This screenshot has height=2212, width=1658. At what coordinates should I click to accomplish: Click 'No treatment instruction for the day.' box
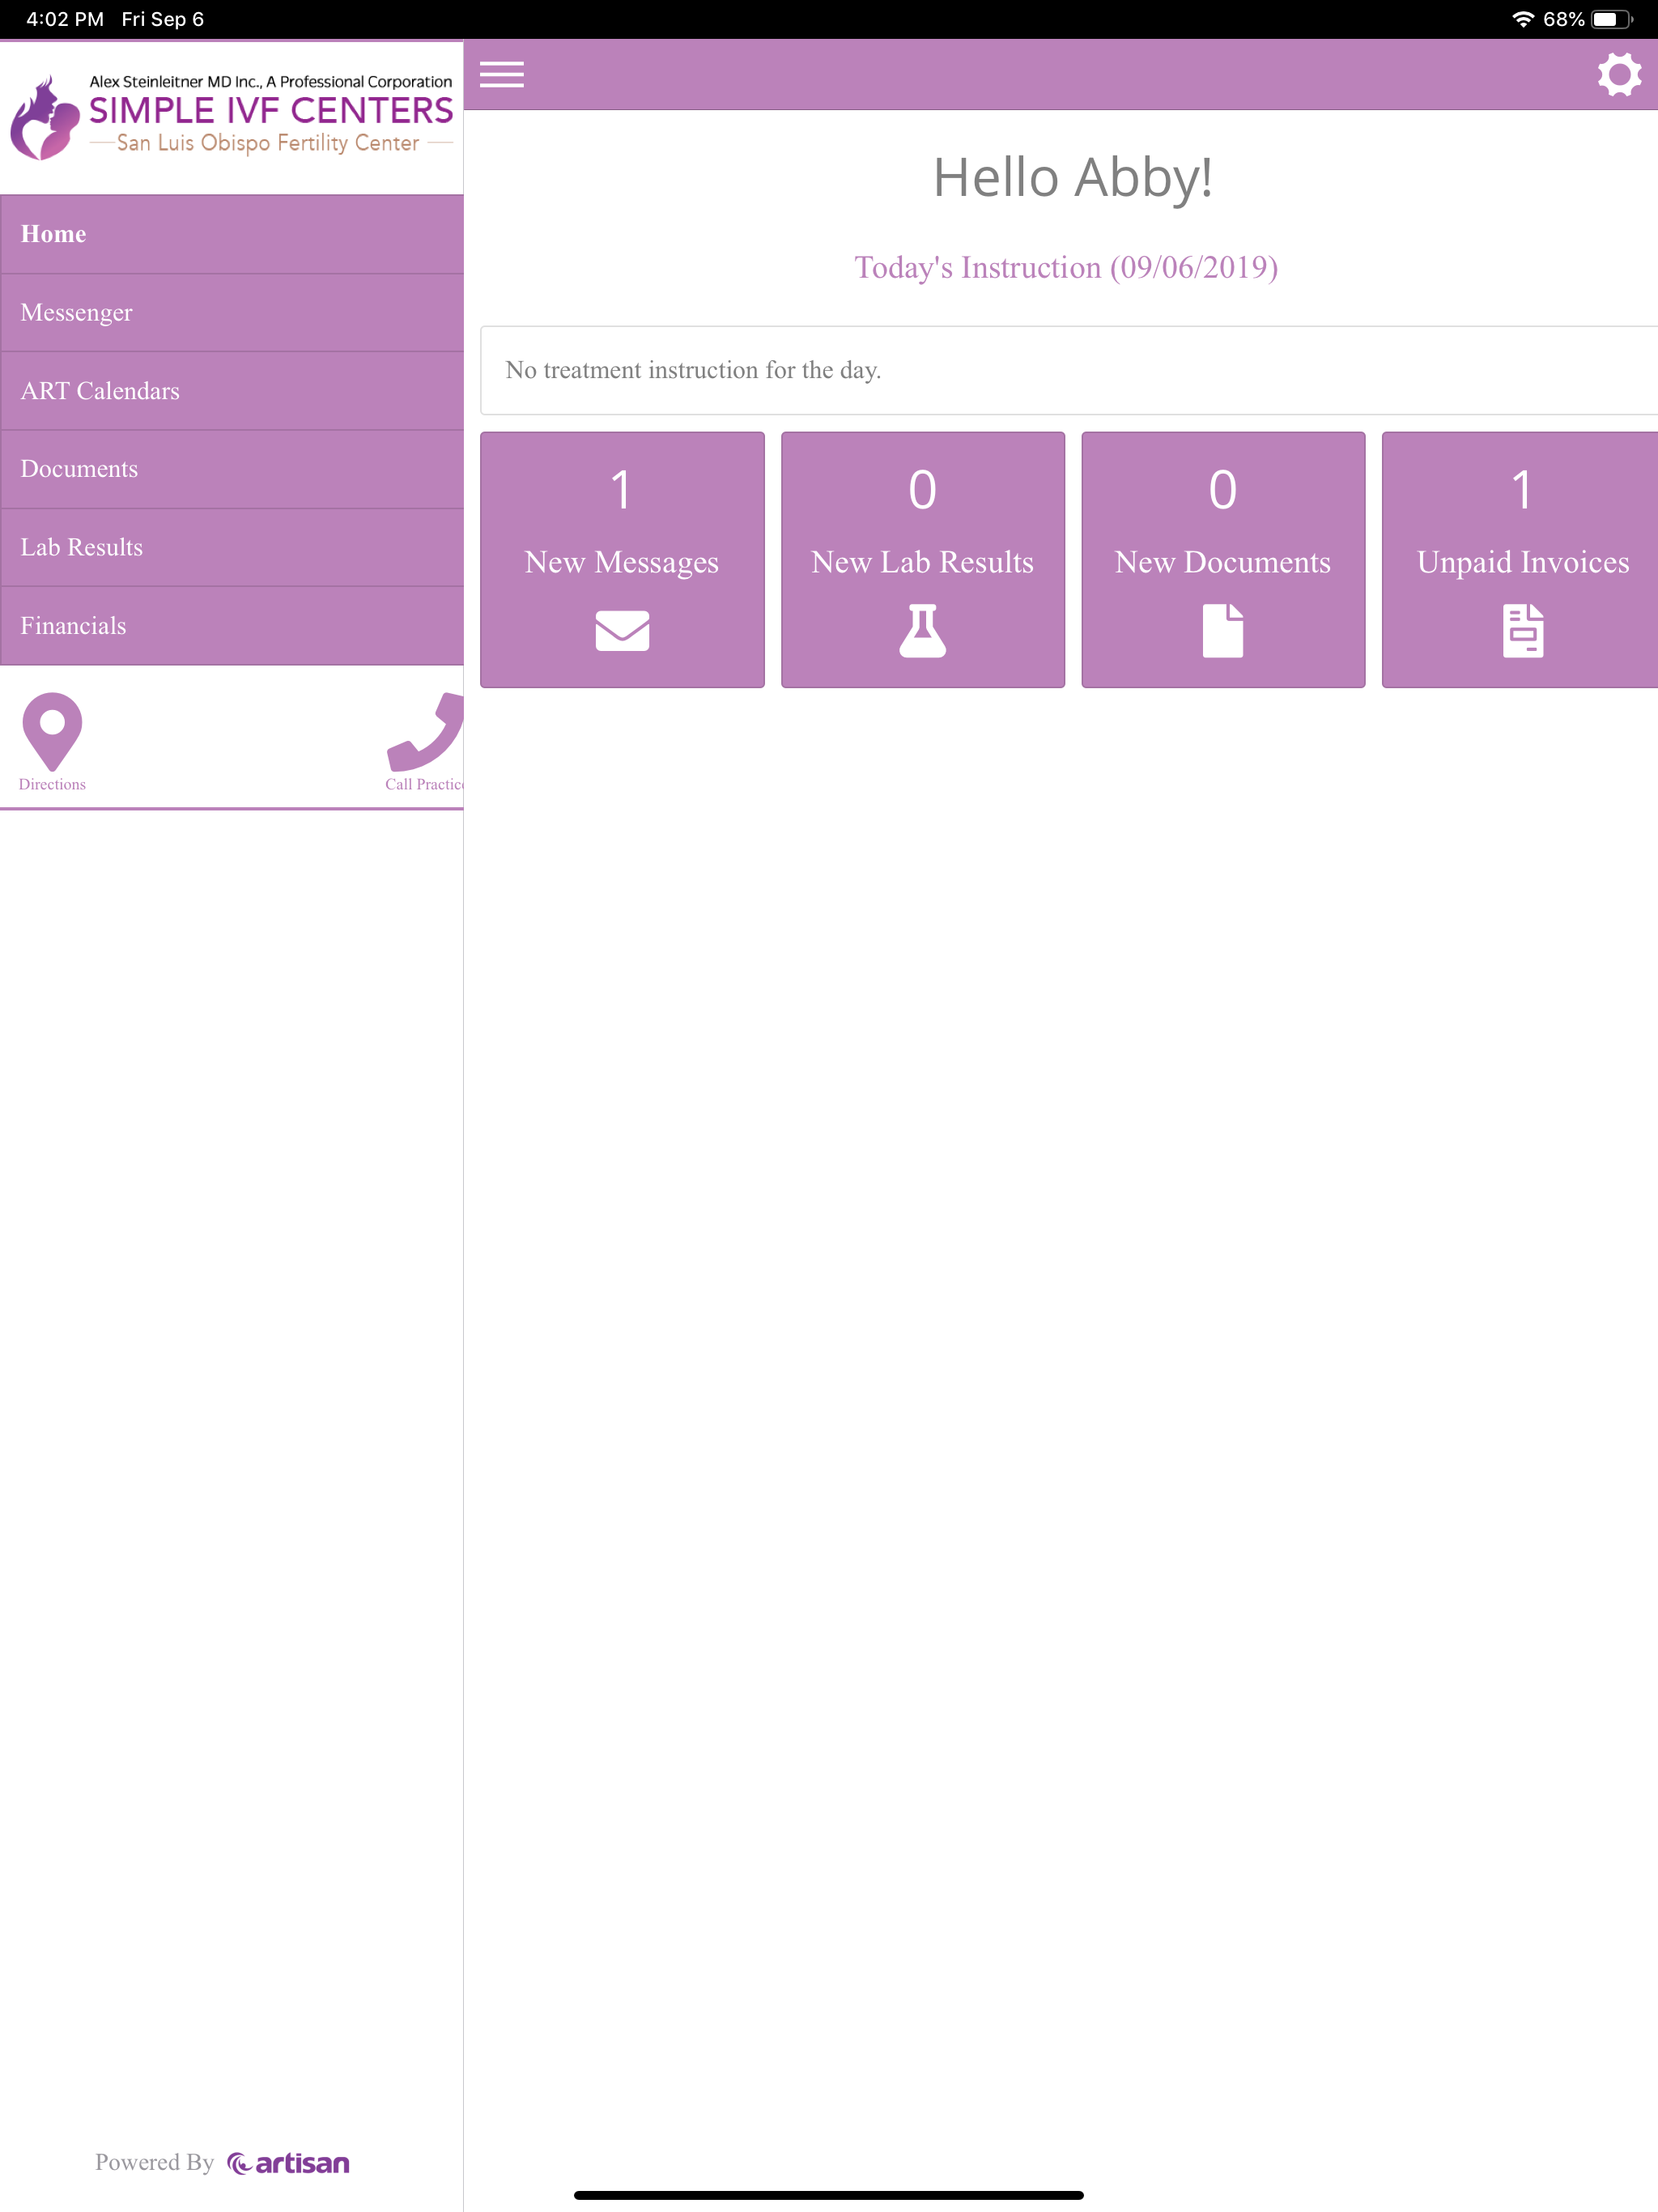pyautogui.click(x=1069, y=370)
